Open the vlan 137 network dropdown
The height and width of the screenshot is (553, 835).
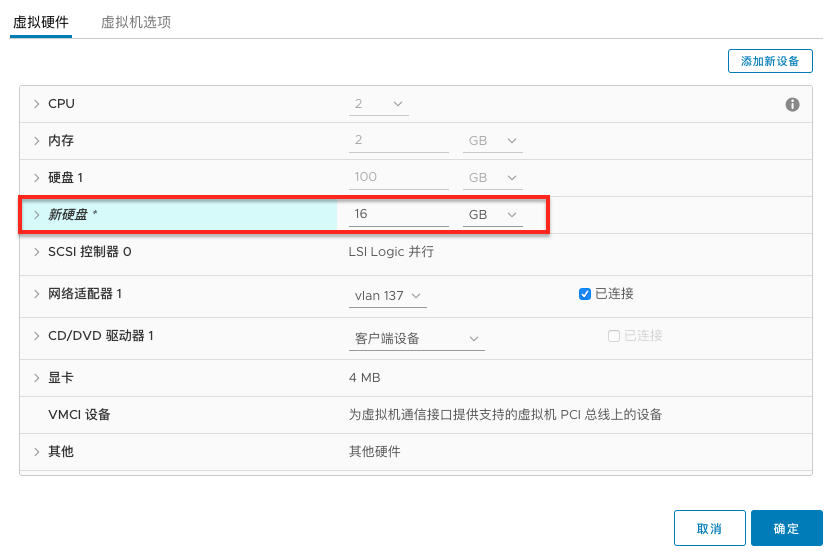[388, 296]
